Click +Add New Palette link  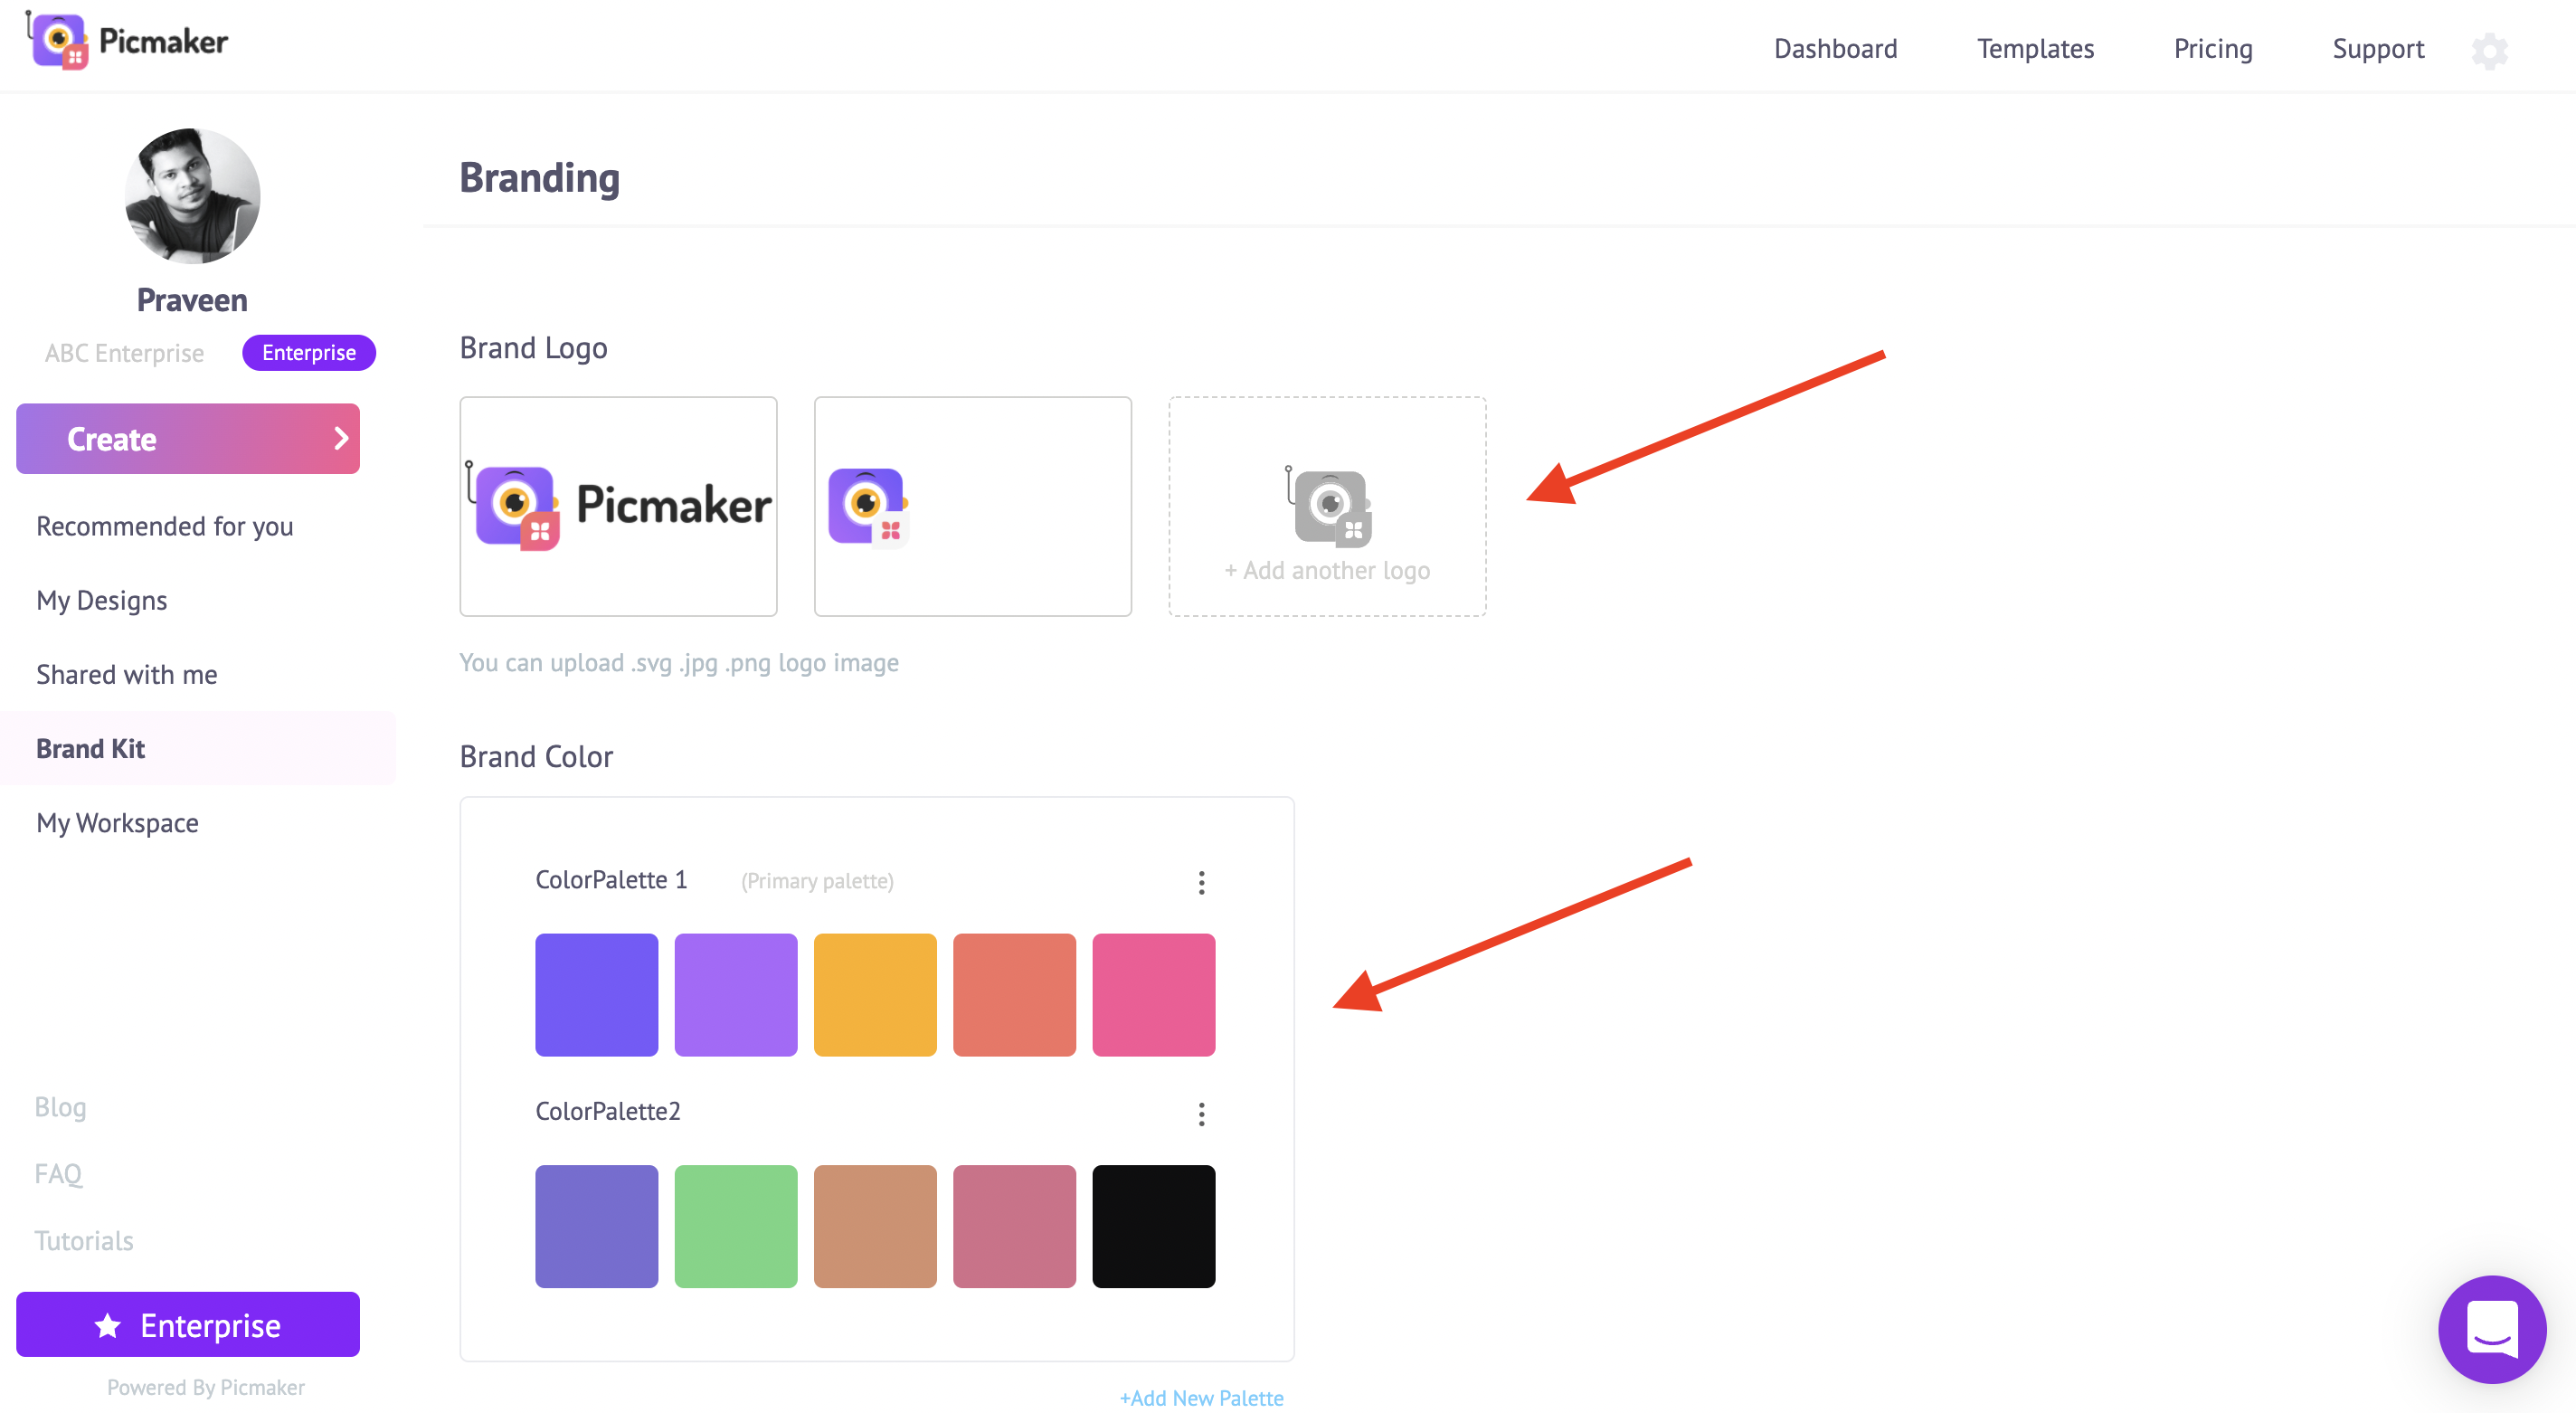(1201, 1398)
